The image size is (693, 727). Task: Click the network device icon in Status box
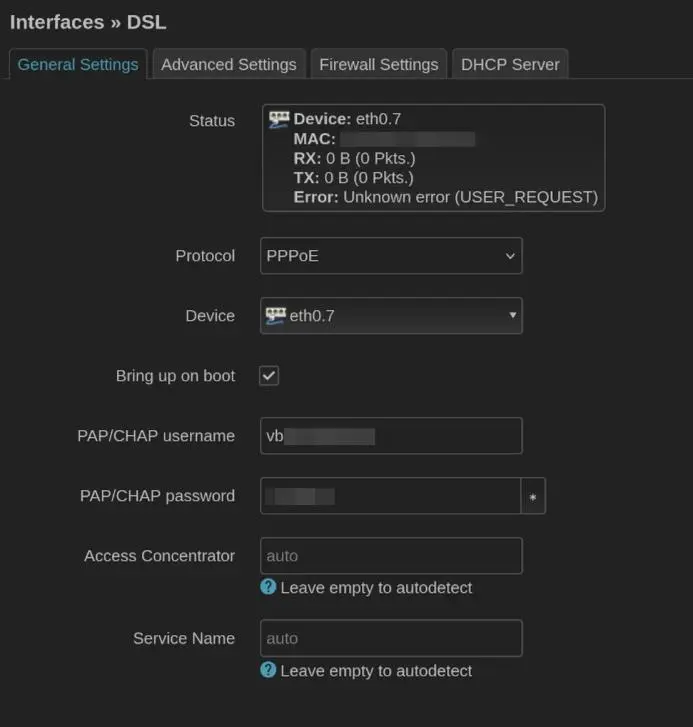pyautogui.click(x=279, y=120)
